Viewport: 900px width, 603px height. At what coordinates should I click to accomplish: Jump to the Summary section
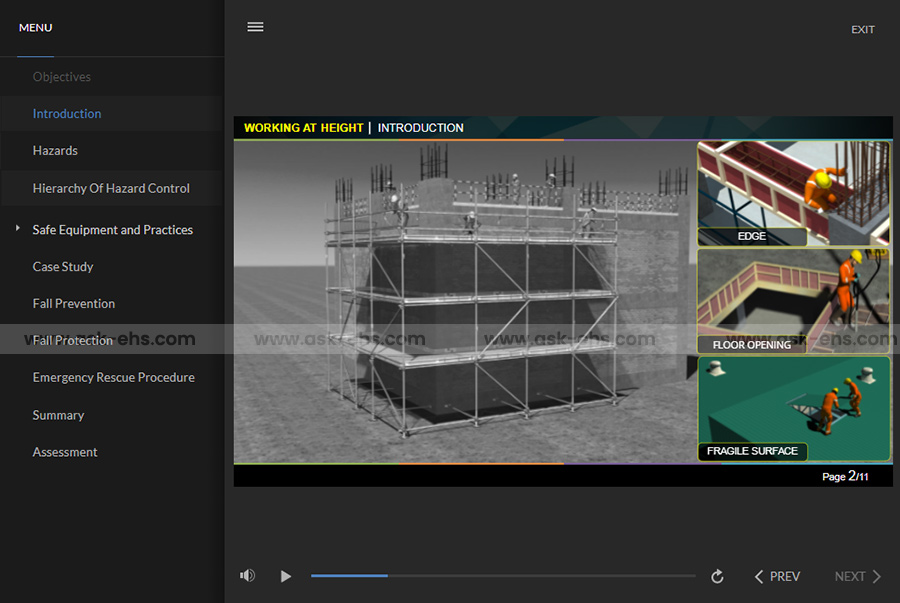pyautogui.click(x=58, y=415)
